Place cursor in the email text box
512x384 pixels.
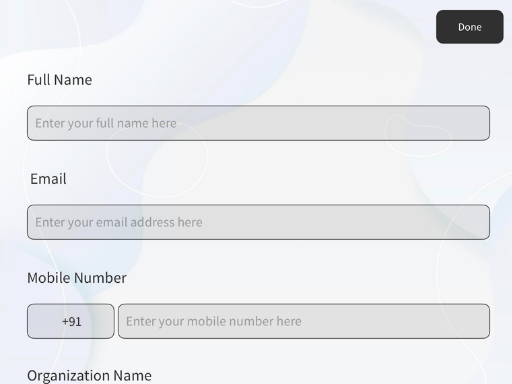point(258,222)
